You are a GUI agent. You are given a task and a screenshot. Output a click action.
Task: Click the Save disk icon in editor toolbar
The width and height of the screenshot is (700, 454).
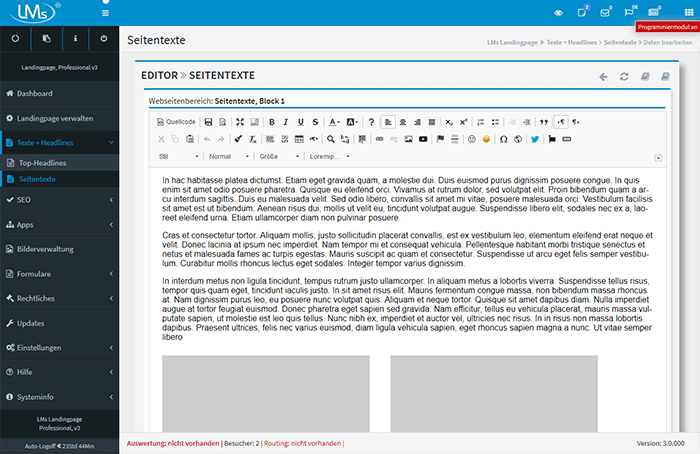(x=208, y=122)
